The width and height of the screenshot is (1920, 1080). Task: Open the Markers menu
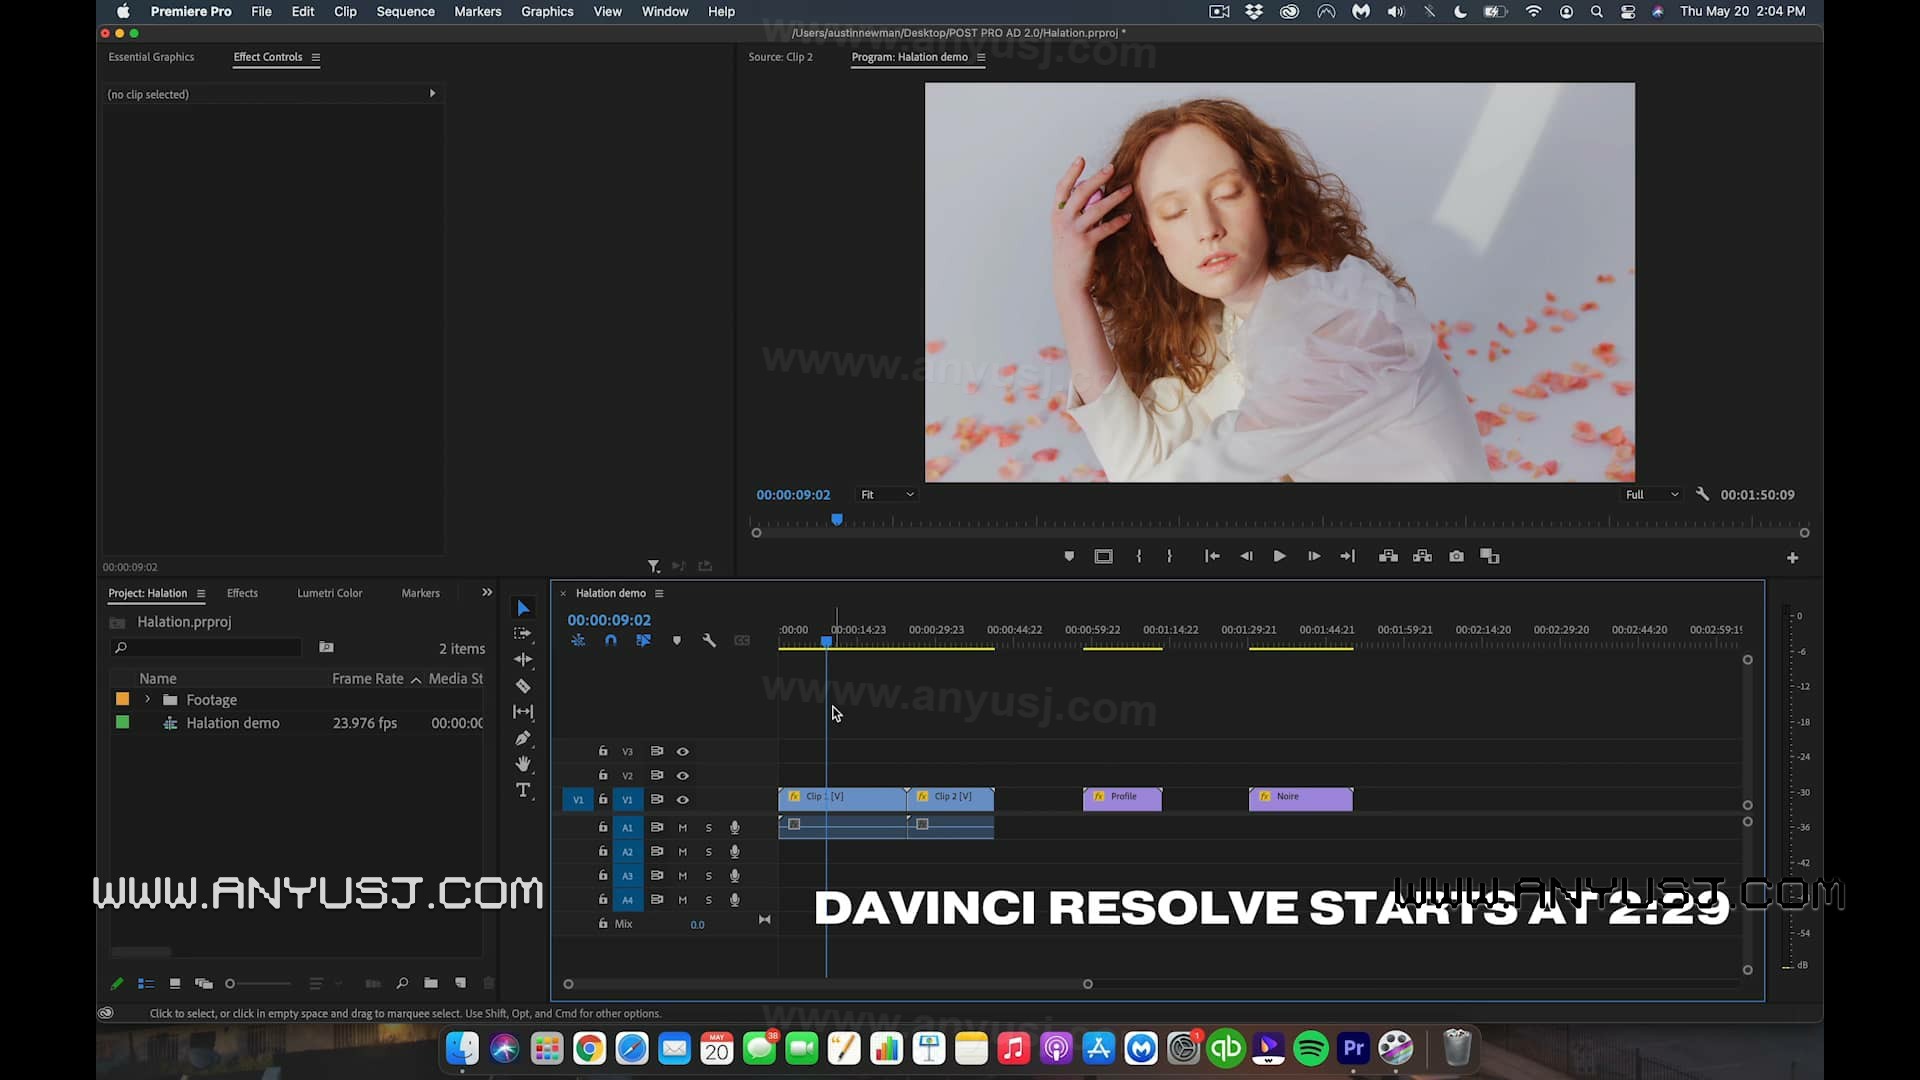(477, 11)
